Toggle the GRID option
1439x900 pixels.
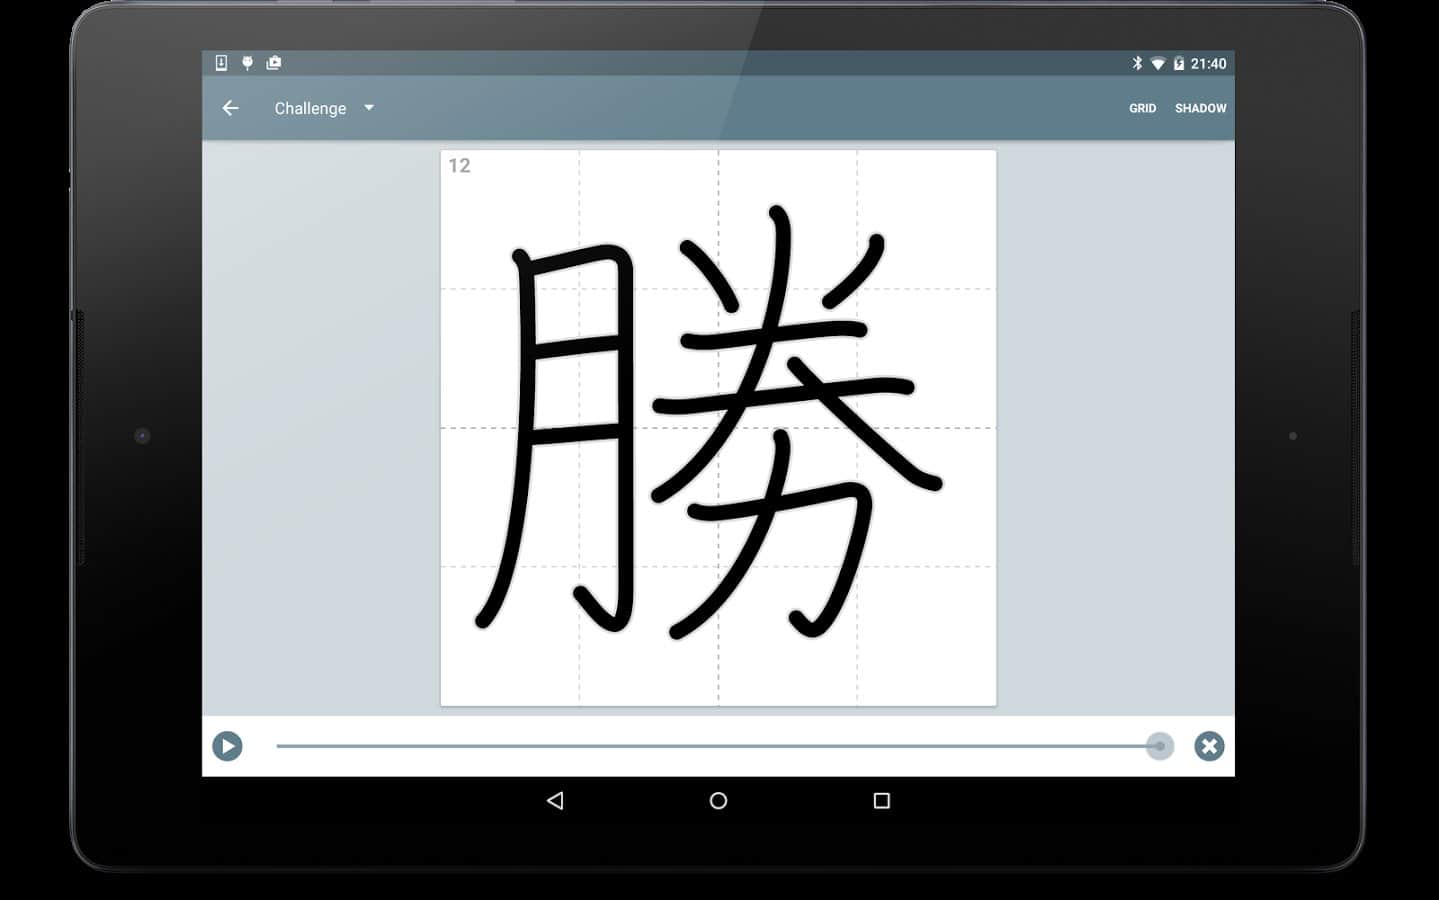tap(1142, 108)
